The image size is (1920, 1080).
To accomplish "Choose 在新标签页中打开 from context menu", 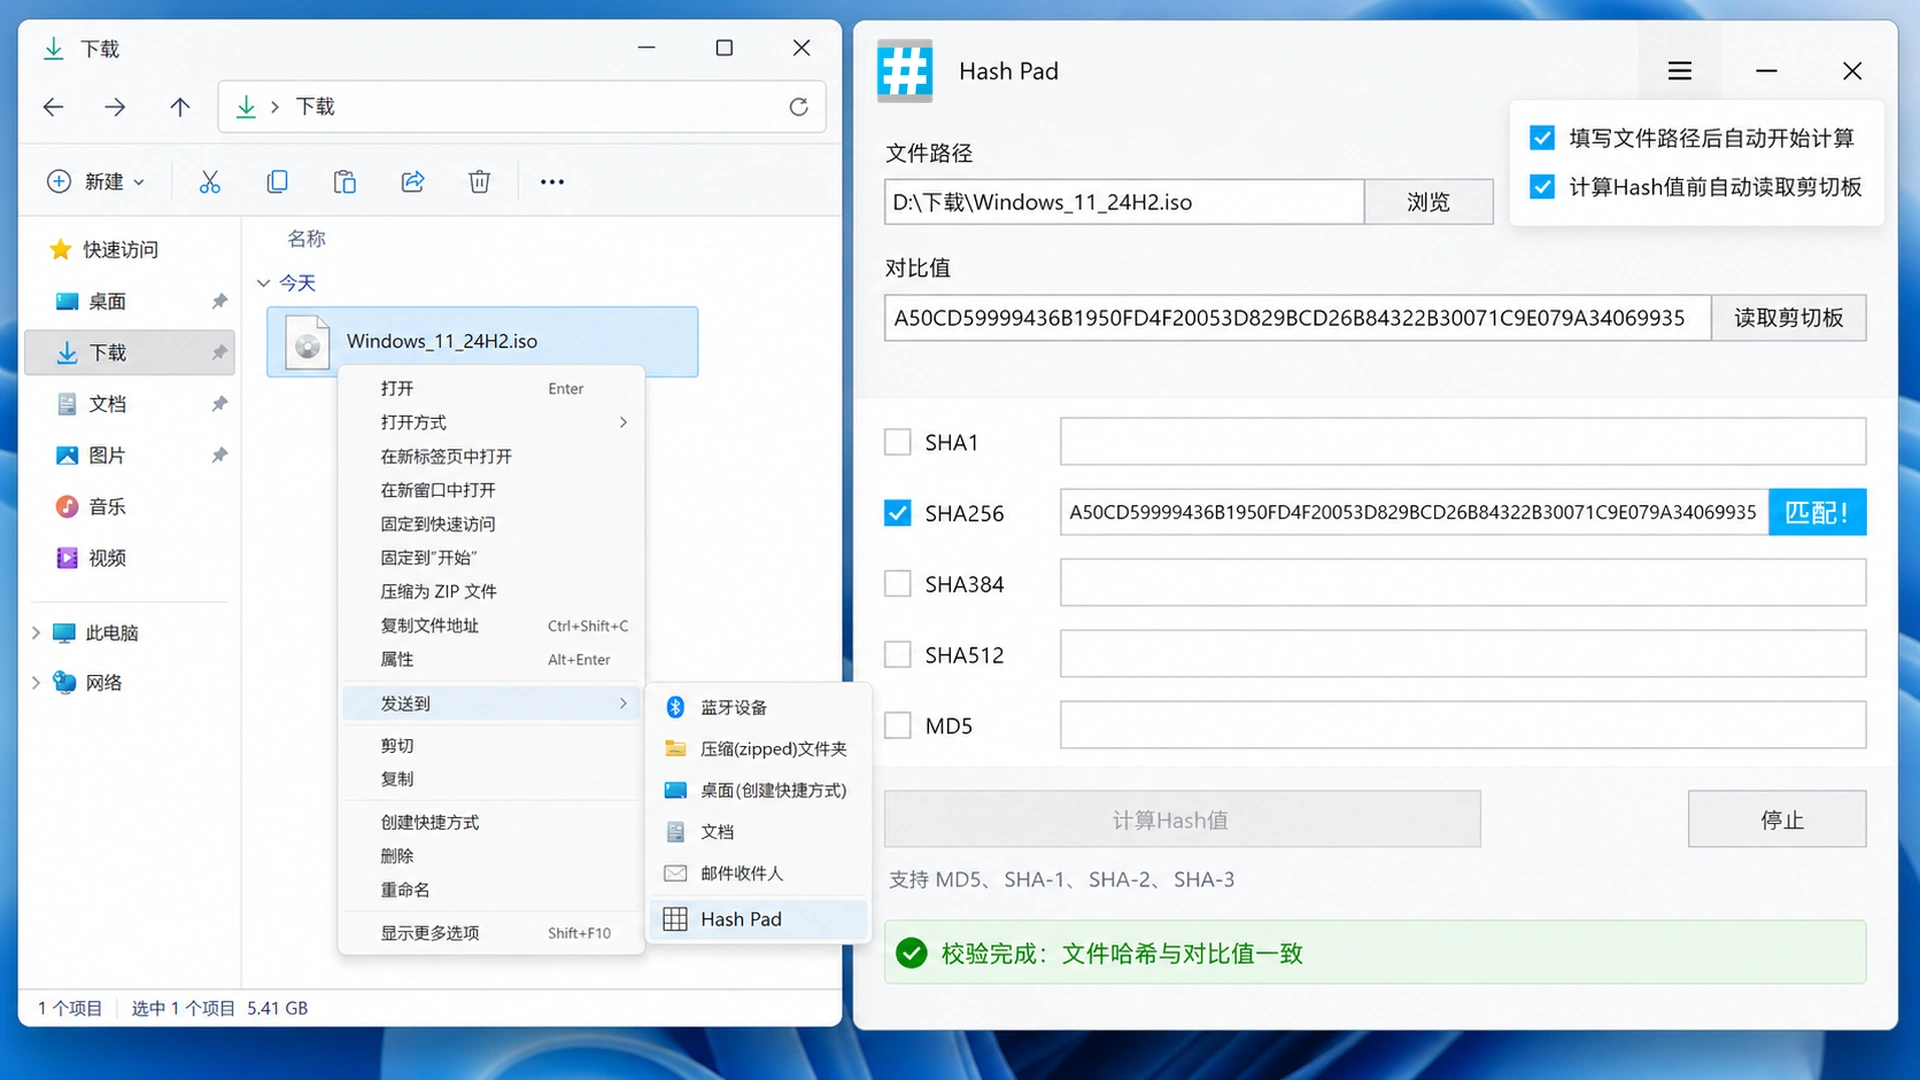I will [492, 457].
